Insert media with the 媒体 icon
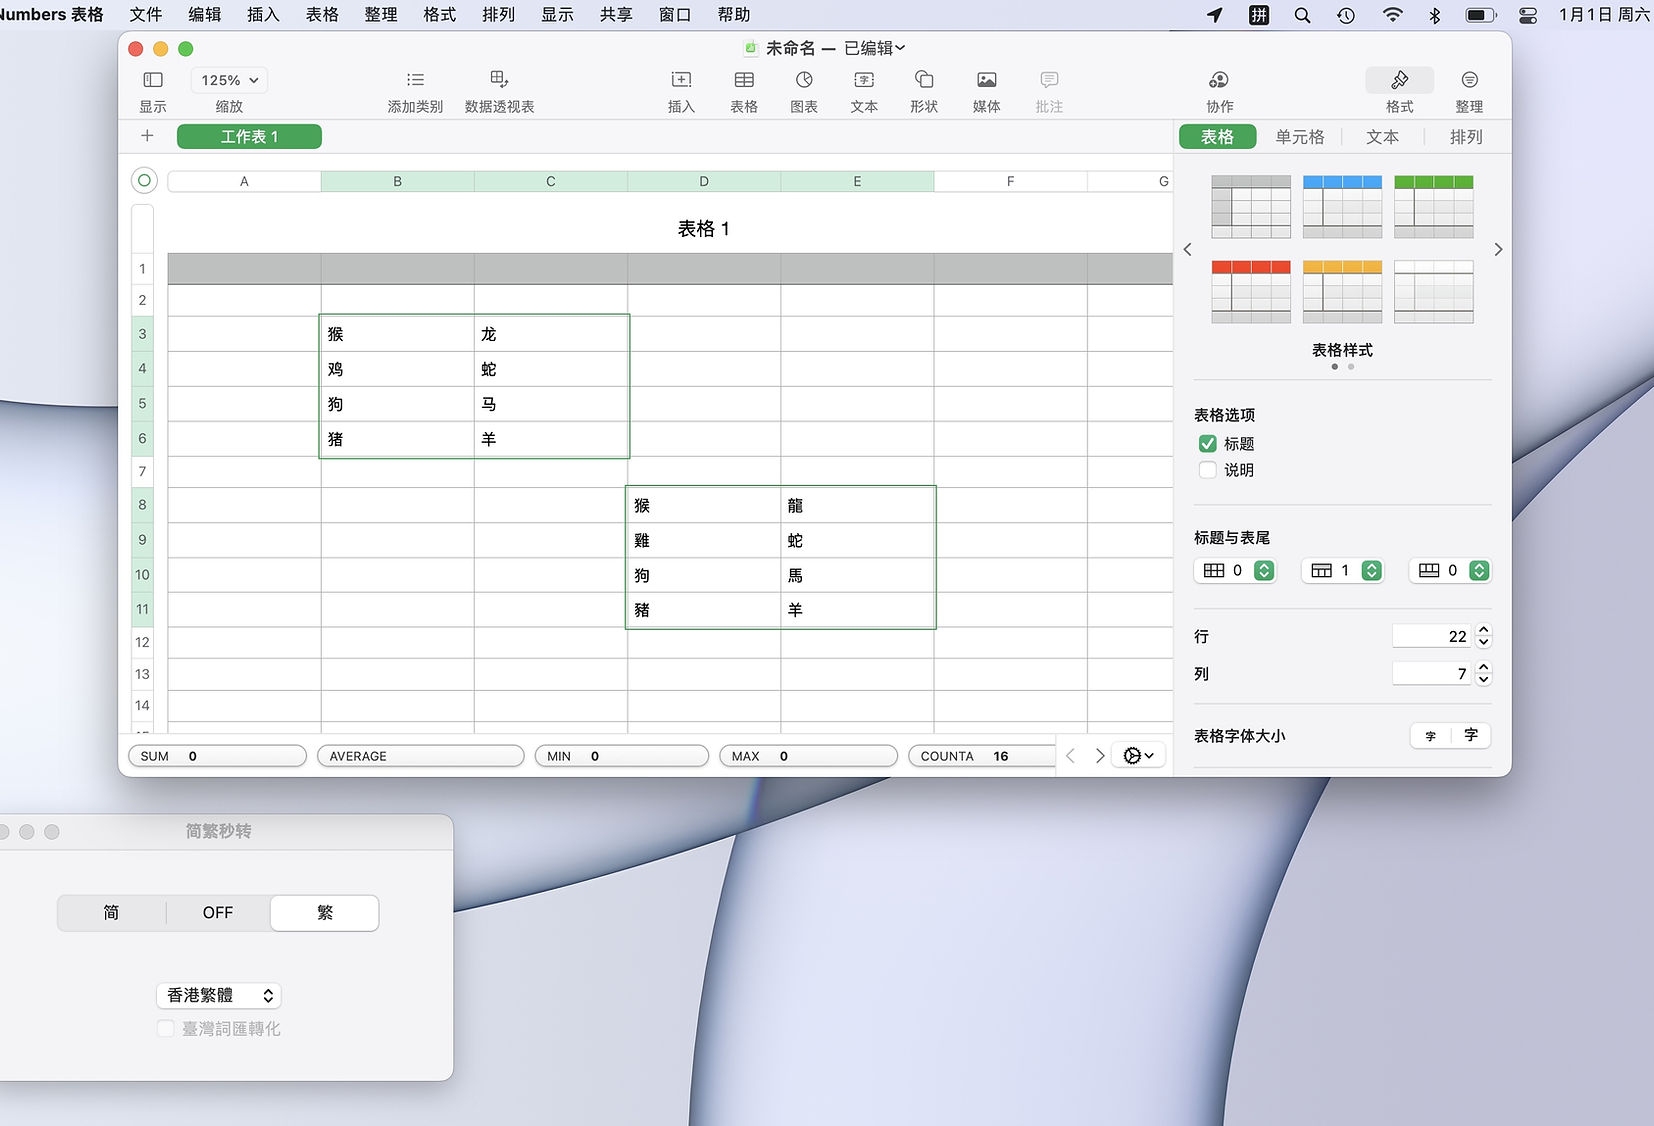Screen dimensions: 1654x1126 pyautogui.click(x=986, y=88)
